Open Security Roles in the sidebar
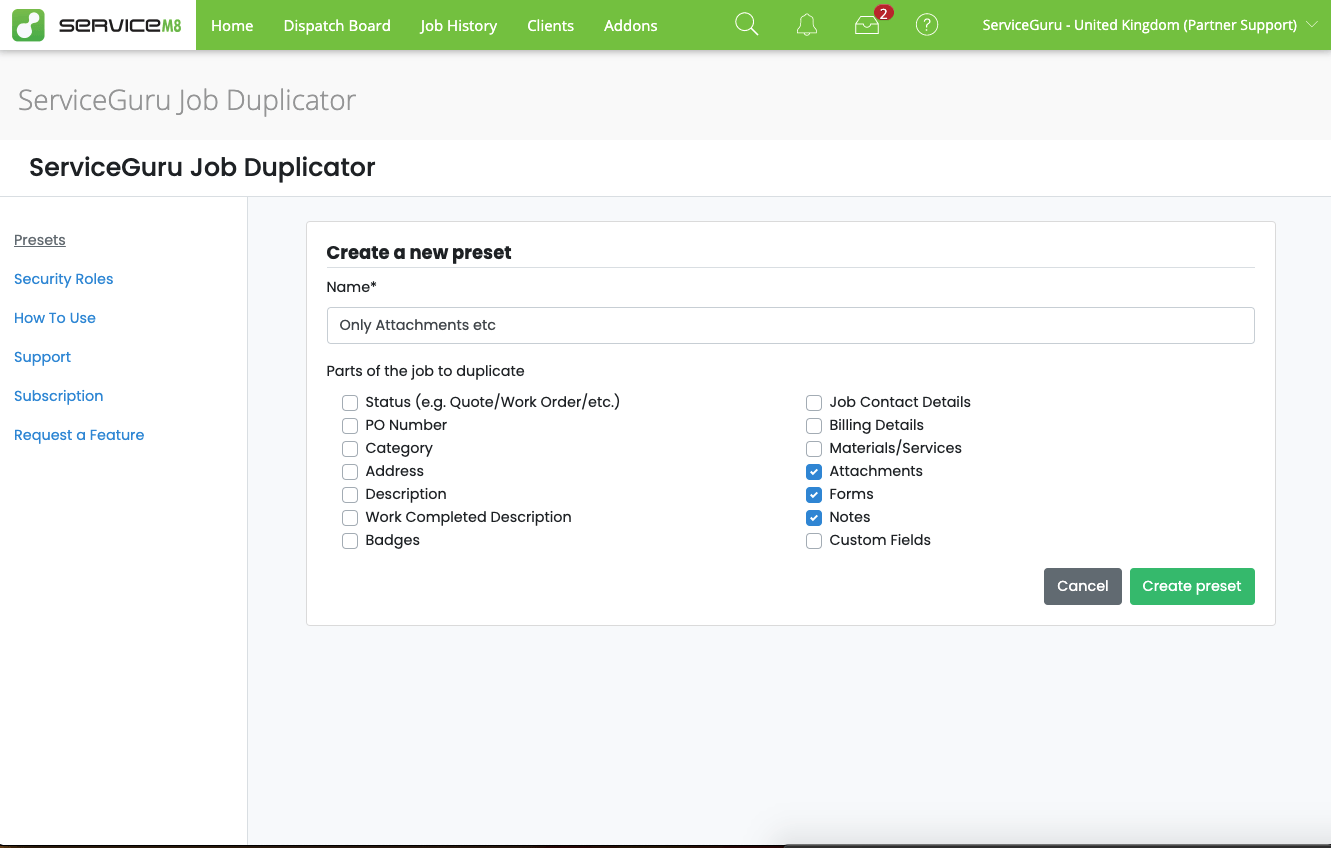The width and height of the screenshot is (1331, 848). [64, 279]
